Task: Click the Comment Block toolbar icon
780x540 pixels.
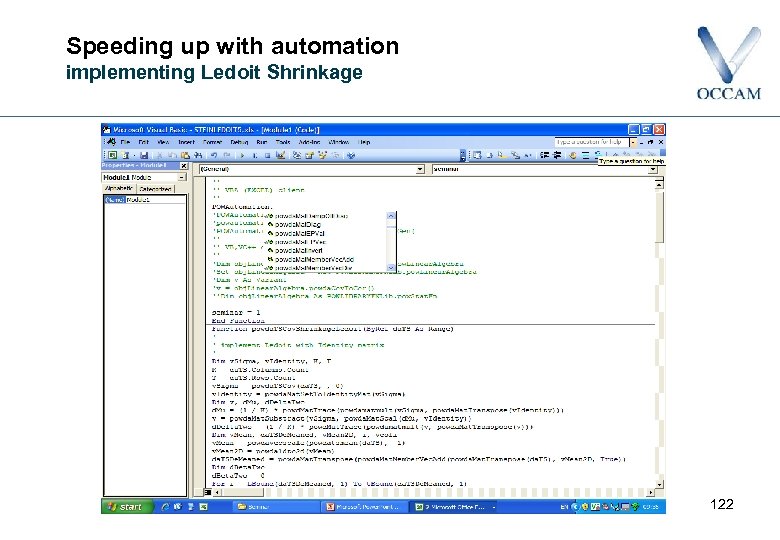Action: click(585, 155)
